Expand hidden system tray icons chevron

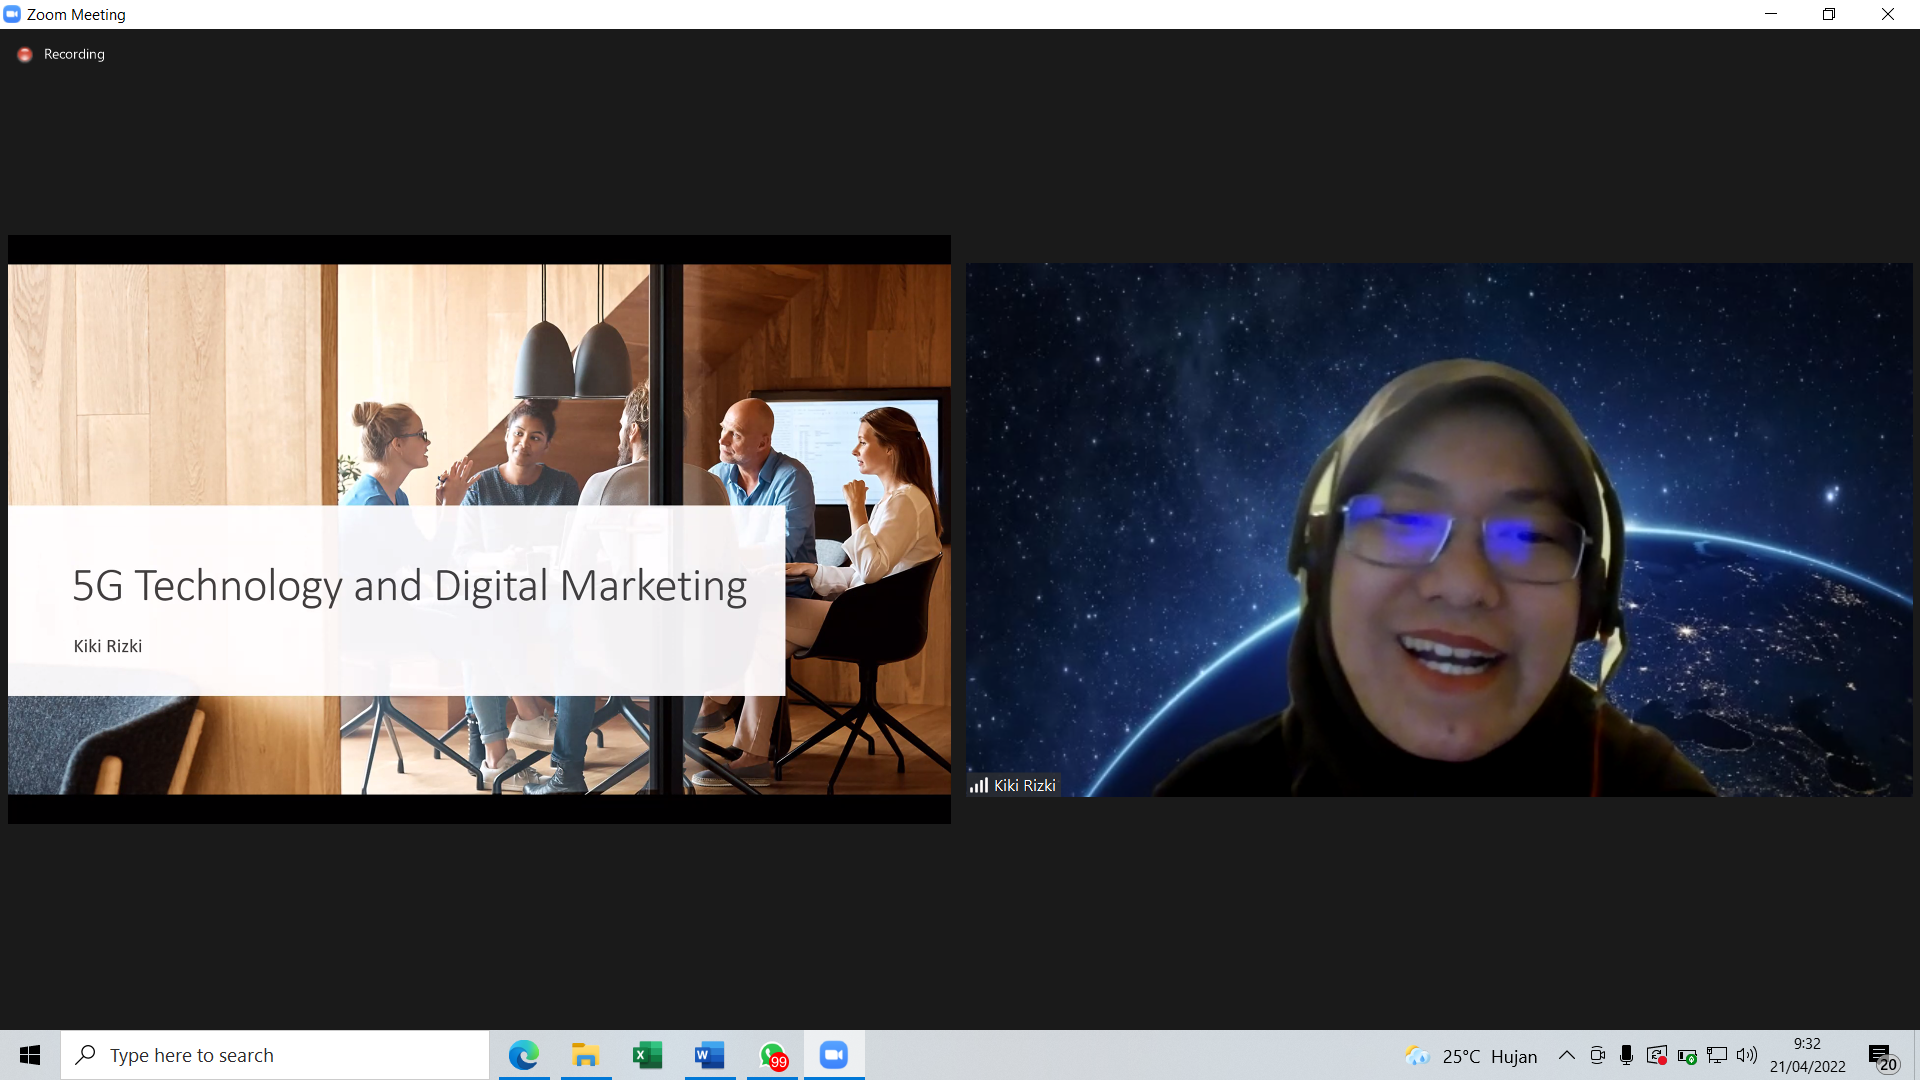coord(1566,1055)
